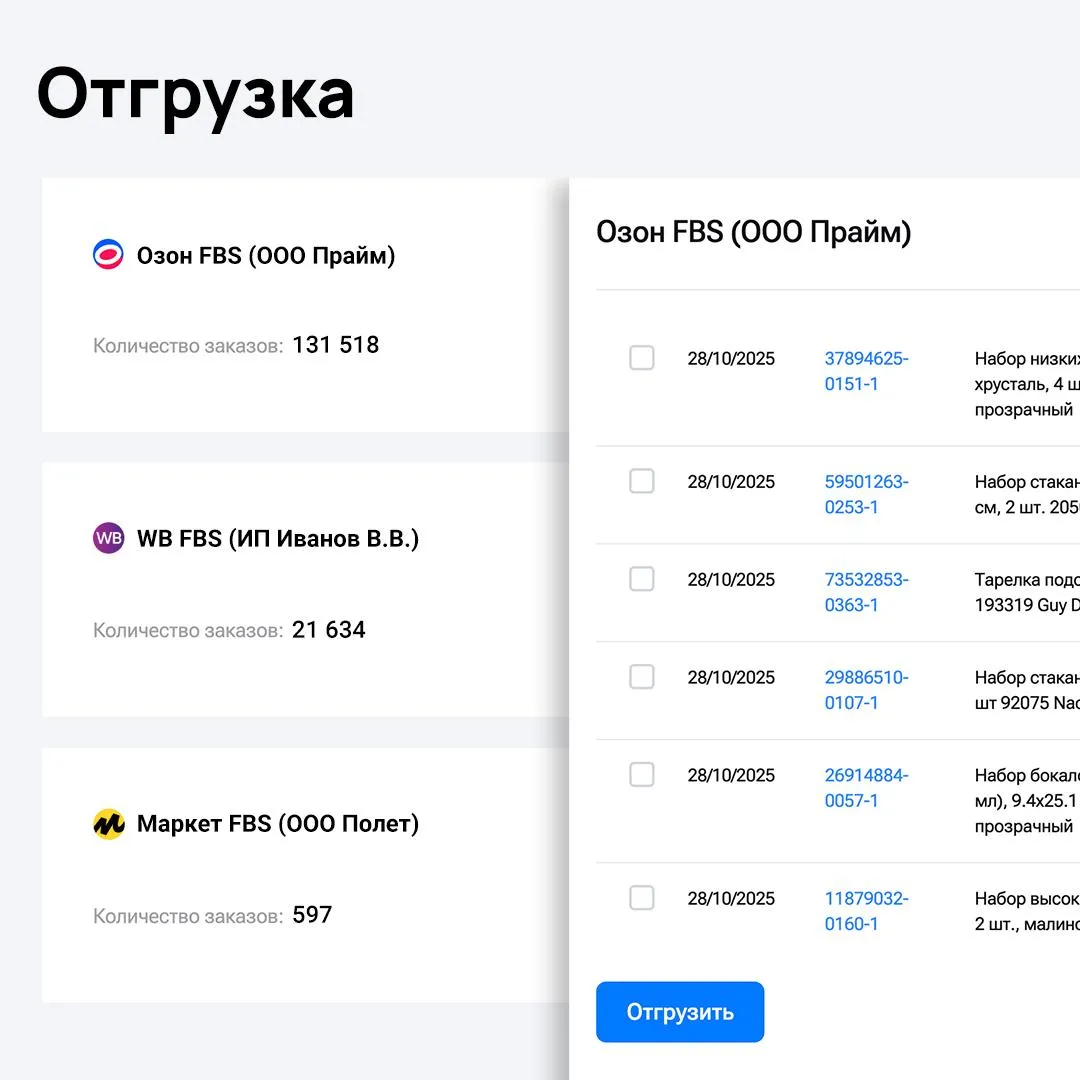Tick the checkbox for order 73532853-0363-1
Image resolution: width=1080 pixels, height=1080 pixels.
tap(641, 579)
